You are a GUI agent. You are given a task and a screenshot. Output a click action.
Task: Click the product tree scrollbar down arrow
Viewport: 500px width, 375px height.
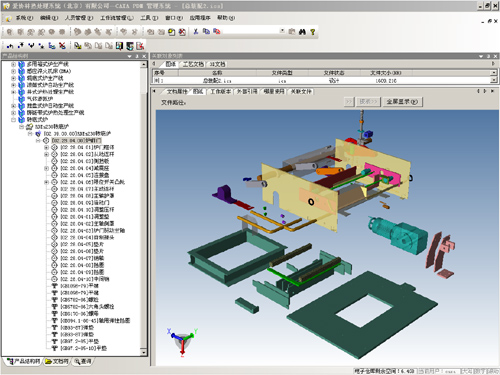coord(144,352)
